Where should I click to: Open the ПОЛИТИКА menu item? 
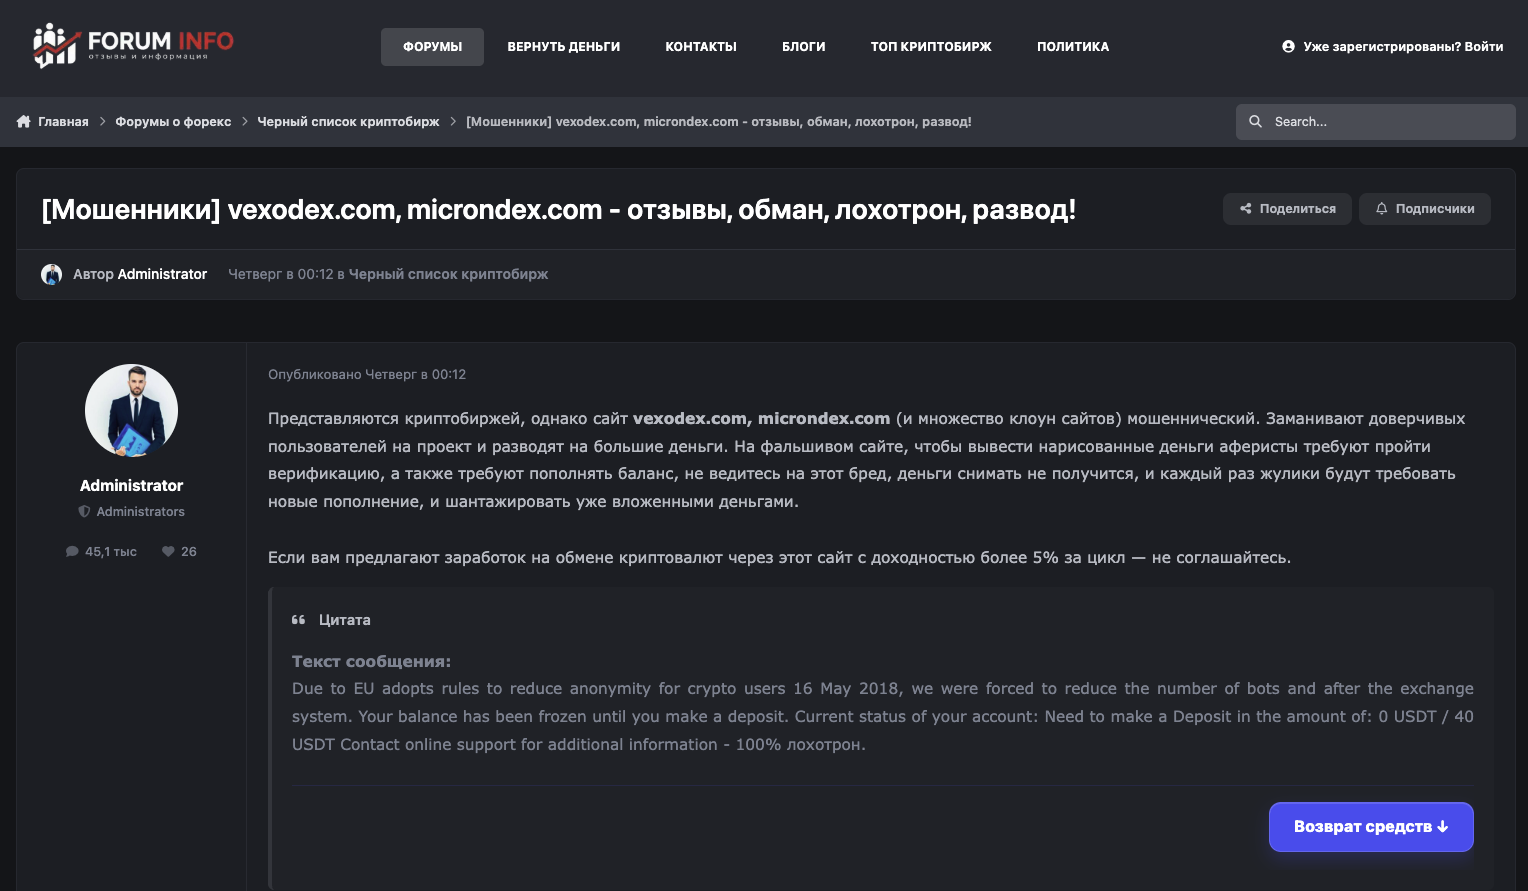point(1073,47)
